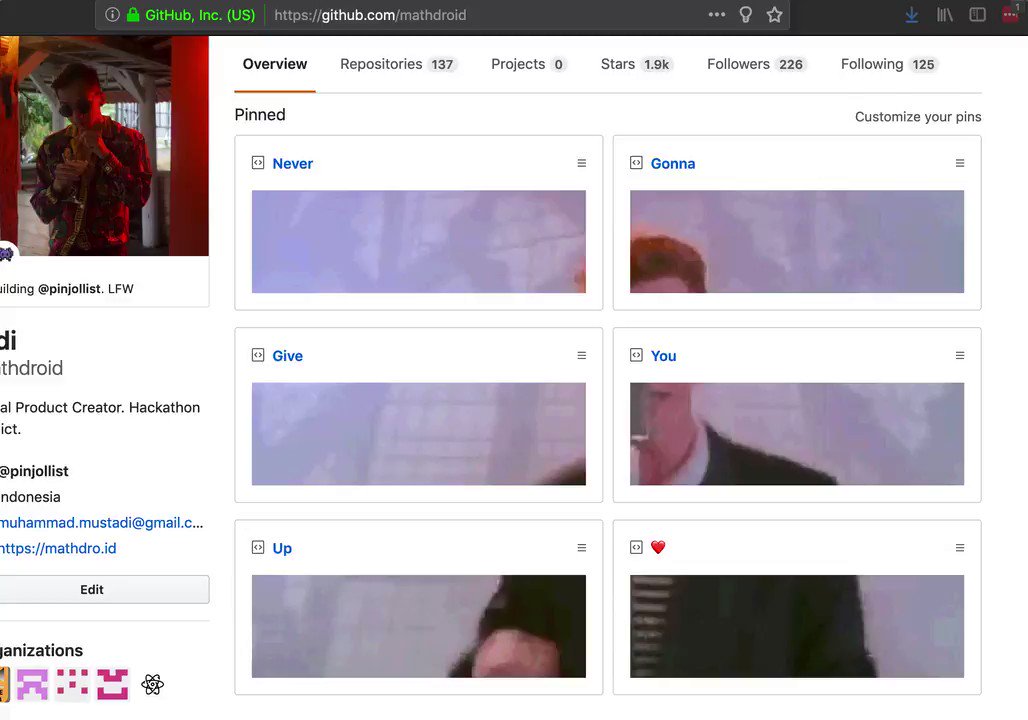Click the repository icon beside Give
The height and width of the screenshot is (720, 1028).
pos(258,355)
